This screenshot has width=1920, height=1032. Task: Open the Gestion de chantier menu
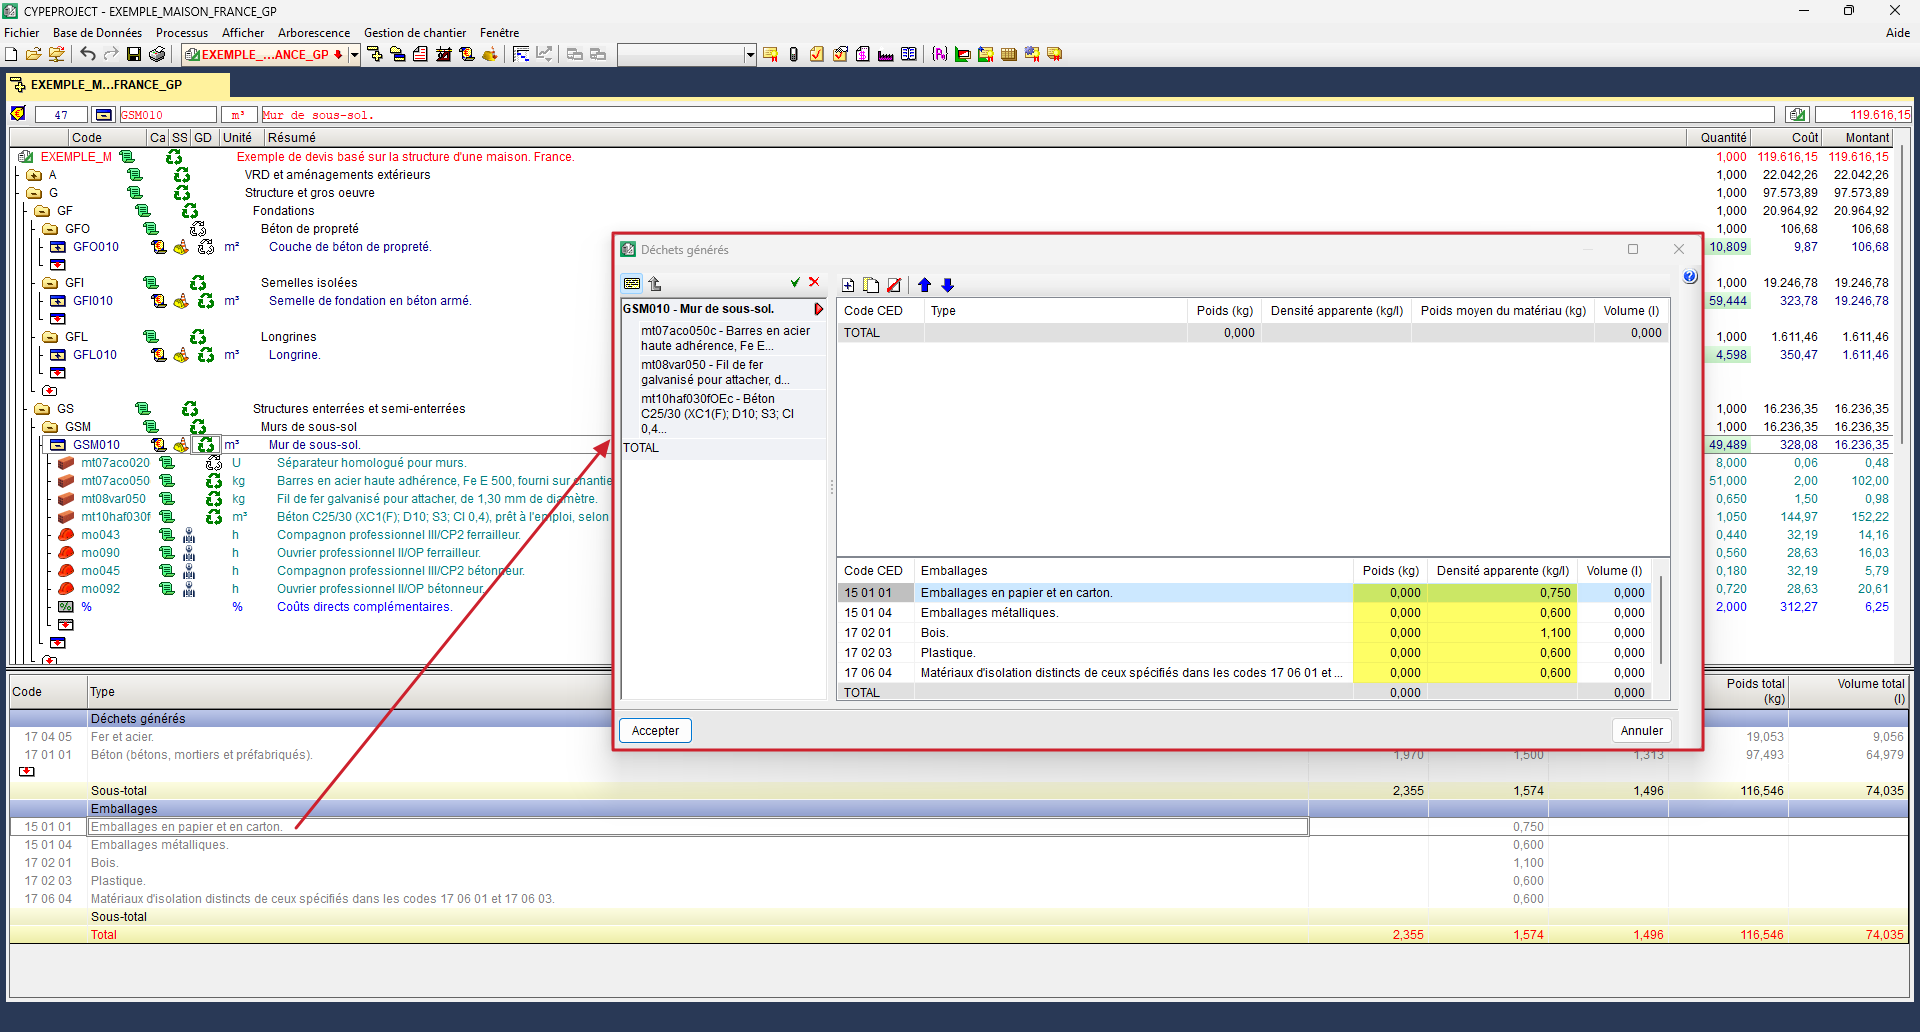coord(415,33)
